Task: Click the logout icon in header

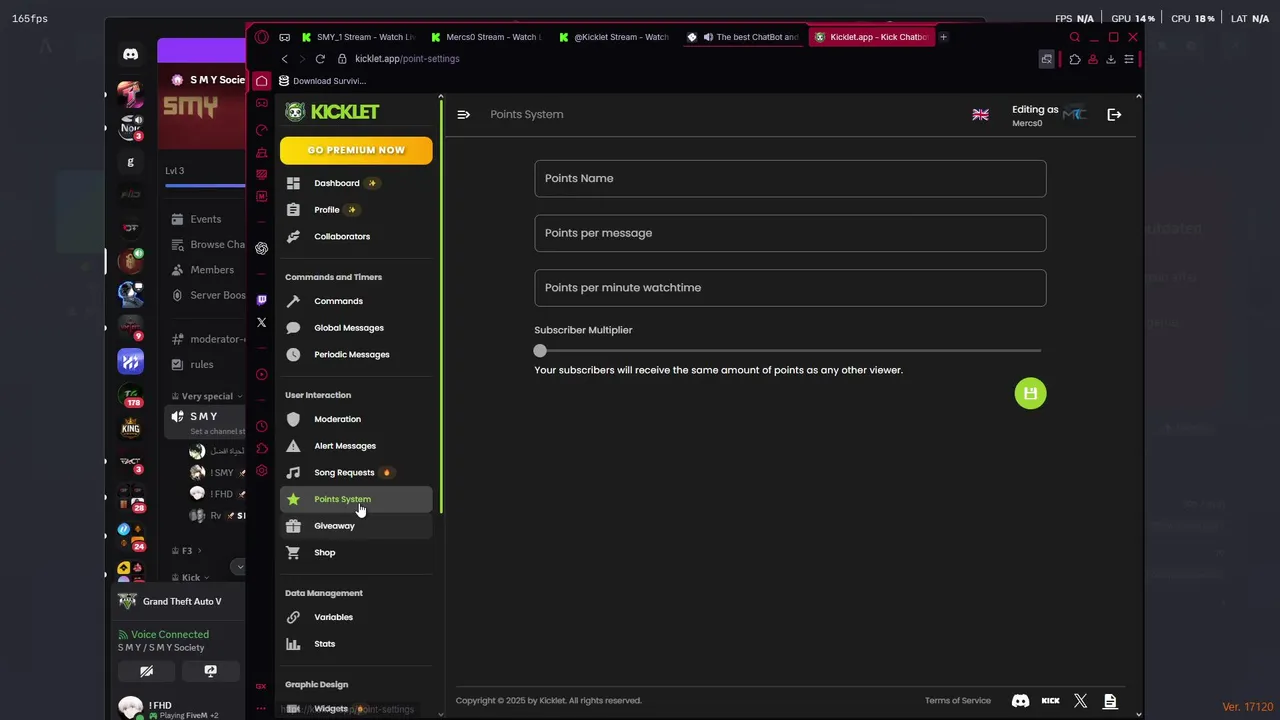Action: click(x=1114, y=115)
